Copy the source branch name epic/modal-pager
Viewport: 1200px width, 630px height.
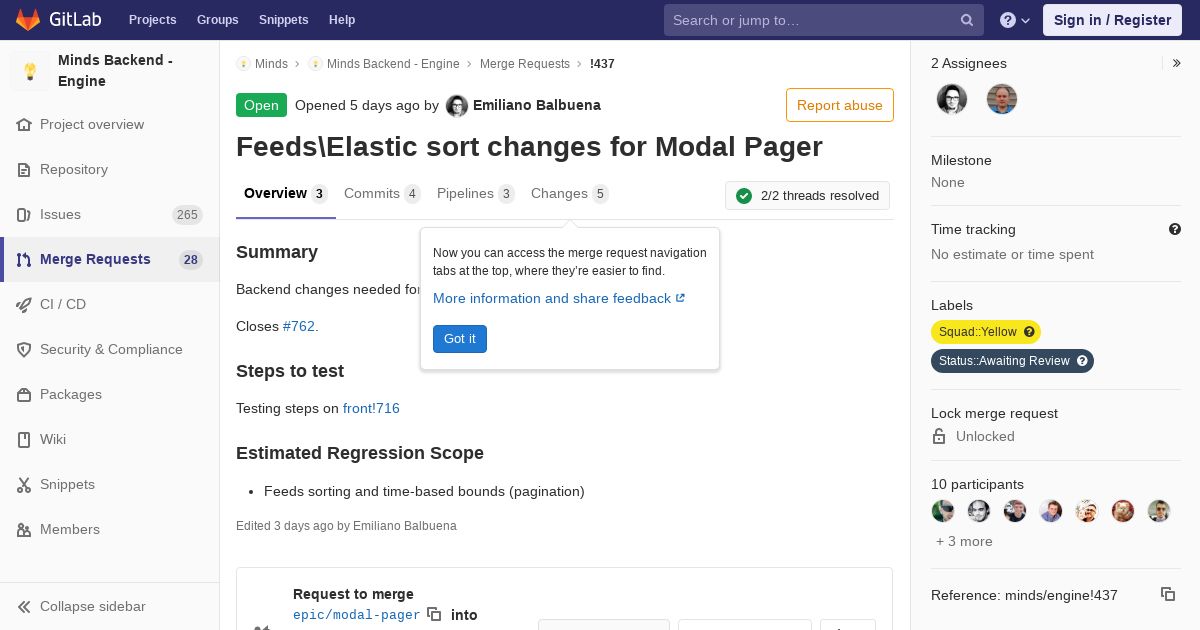point(434,614)
